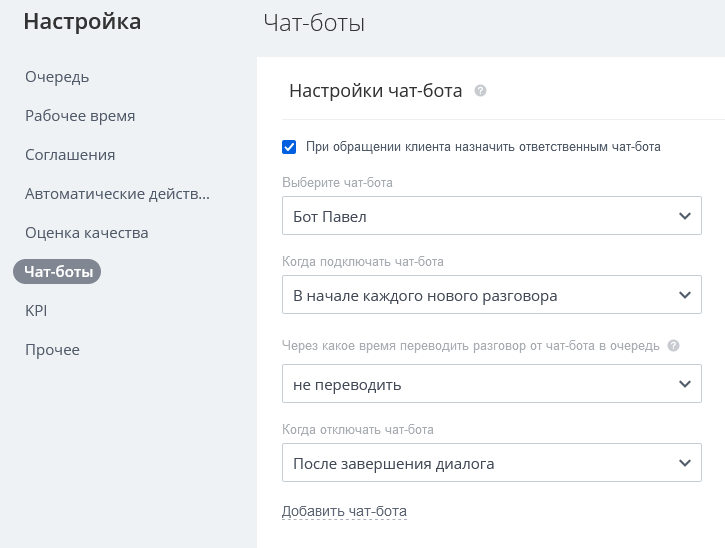Uncheck the assign chat-bot as responsible checkbox
725x548 pixels.
point(290,147)
